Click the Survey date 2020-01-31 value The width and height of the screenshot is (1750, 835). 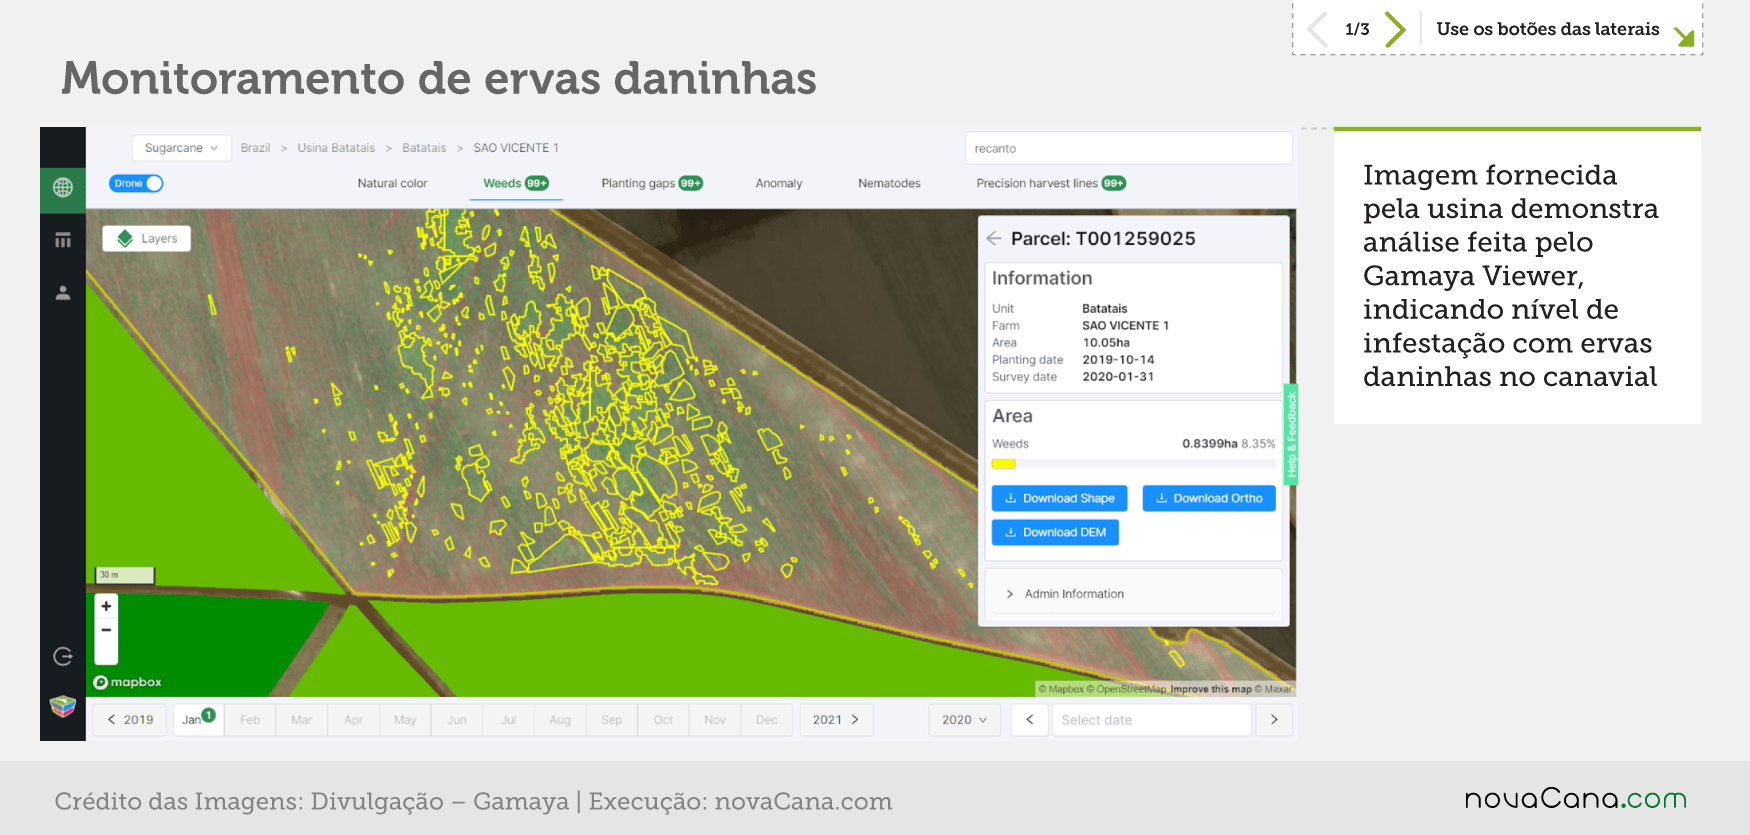coord(1118,377)
